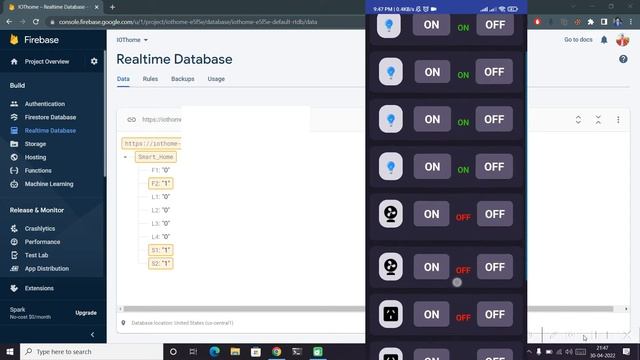Copy database URL link icon
Viewport: 640px width, 360px height.
coord(131,120)
